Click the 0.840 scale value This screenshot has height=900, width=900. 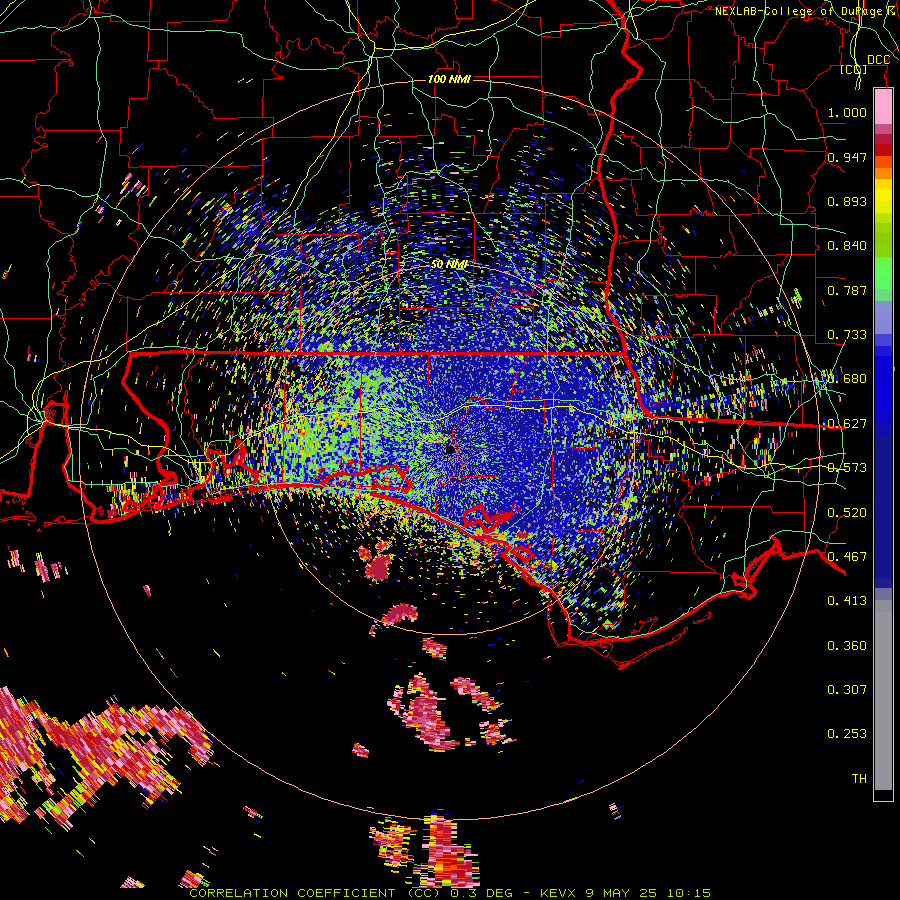[847, 246]
